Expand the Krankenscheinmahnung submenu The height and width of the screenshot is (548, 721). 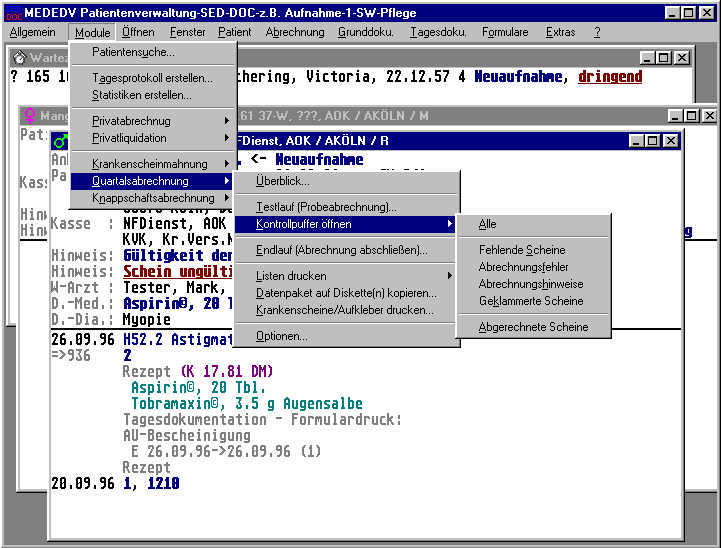[x=154, y=164]
